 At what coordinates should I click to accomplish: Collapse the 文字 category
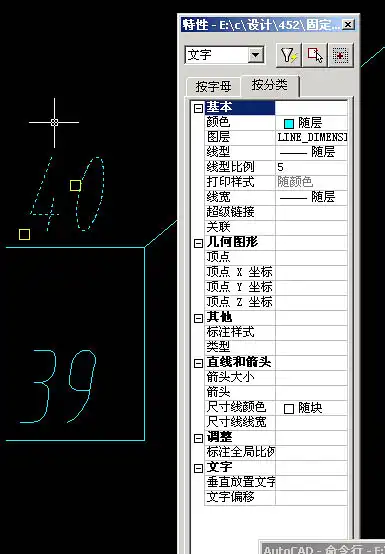[199, 468]
